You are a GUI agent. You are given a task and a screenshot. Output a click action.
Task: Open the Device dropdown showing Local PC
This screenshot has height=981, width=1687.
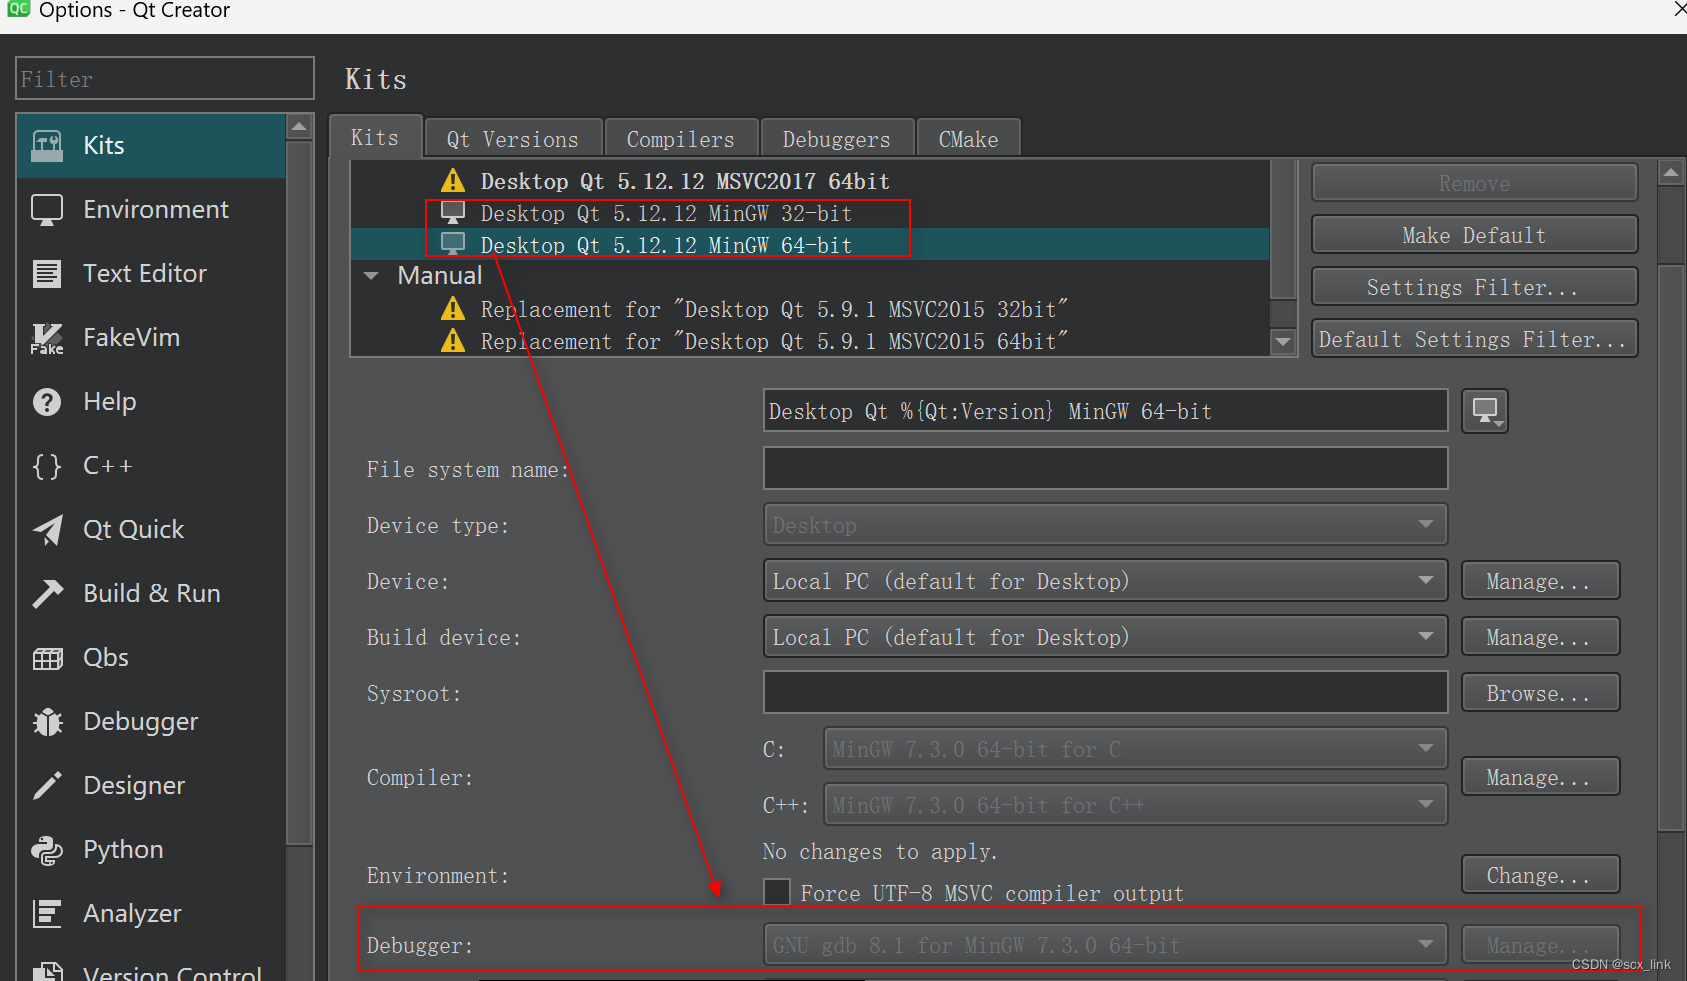1105,581
